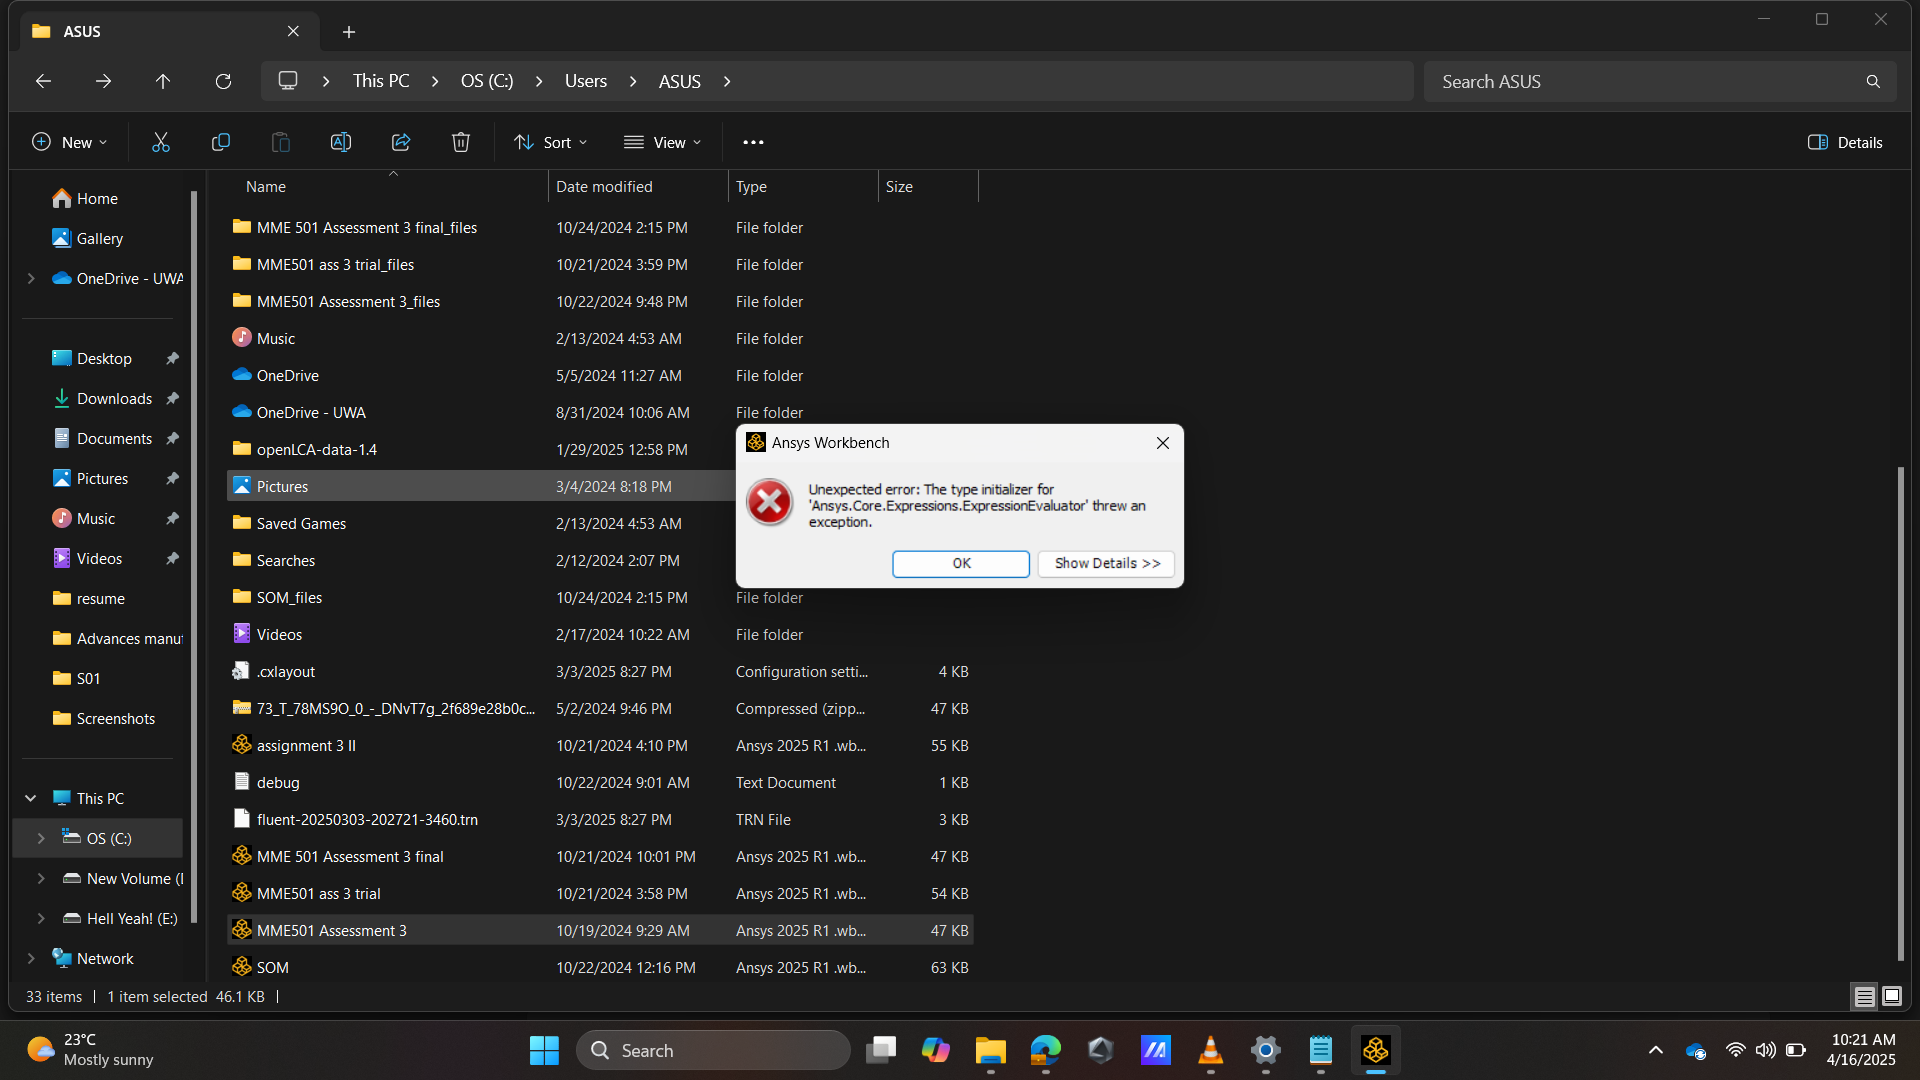This screenshot has width=1920, height=1080.
Task: Open Copilot from the taskbar
Action: click(935, 1050)
